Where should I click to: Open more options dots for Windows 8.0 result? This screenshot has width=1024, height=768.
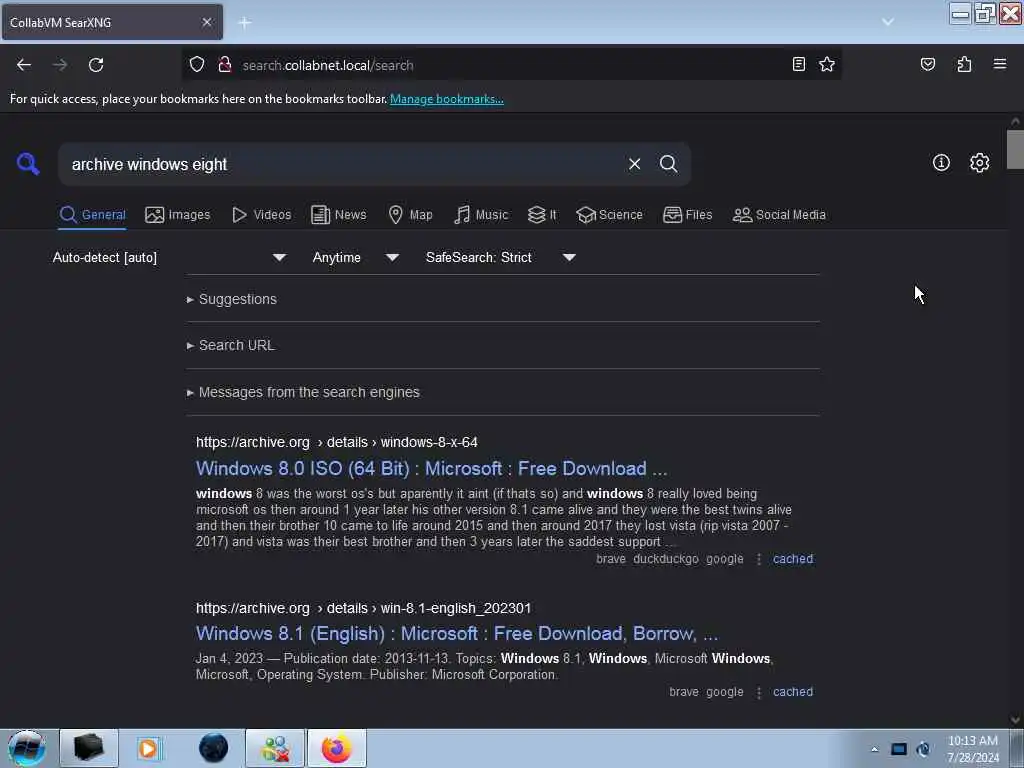758,559
